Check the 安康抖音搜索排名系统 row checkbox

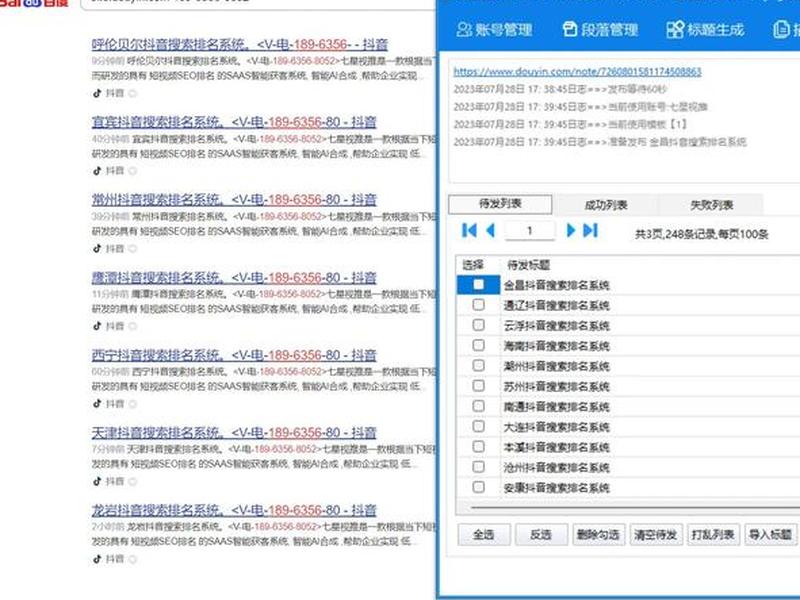(479, 487)
